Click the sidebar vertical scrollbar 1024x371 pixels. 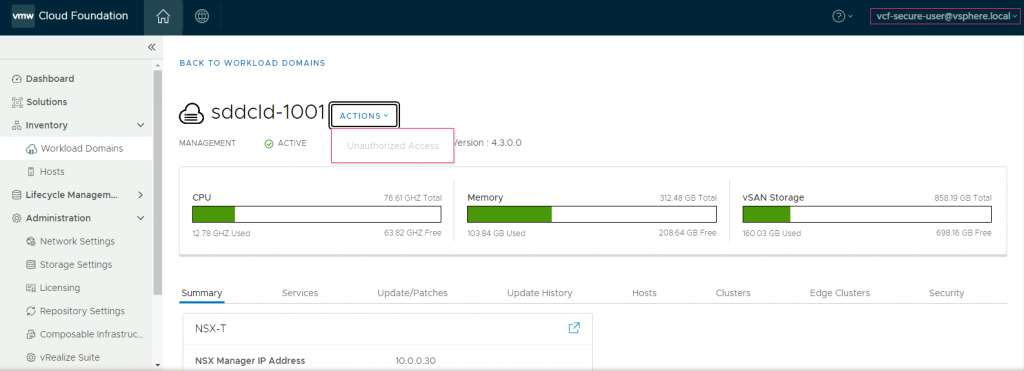coord(157,183)
